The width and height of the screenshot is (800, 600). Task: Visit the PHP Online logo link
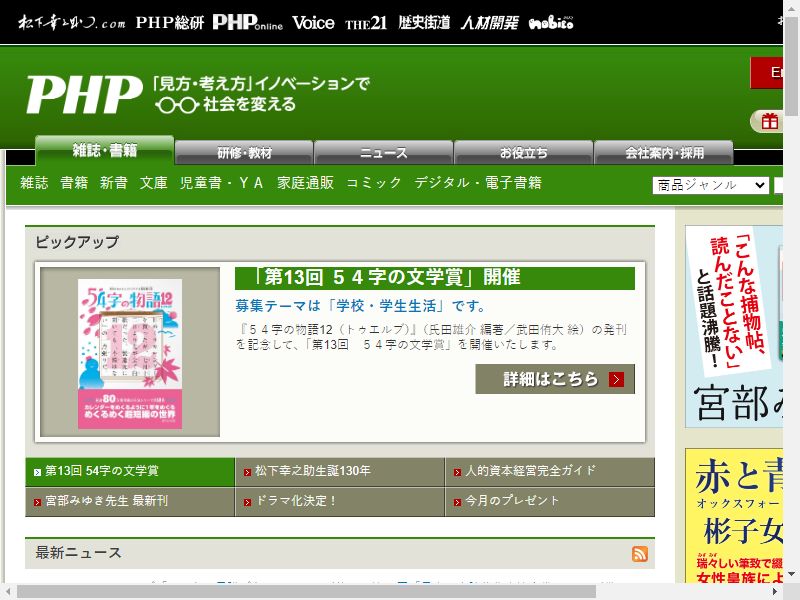pos(247,22)
